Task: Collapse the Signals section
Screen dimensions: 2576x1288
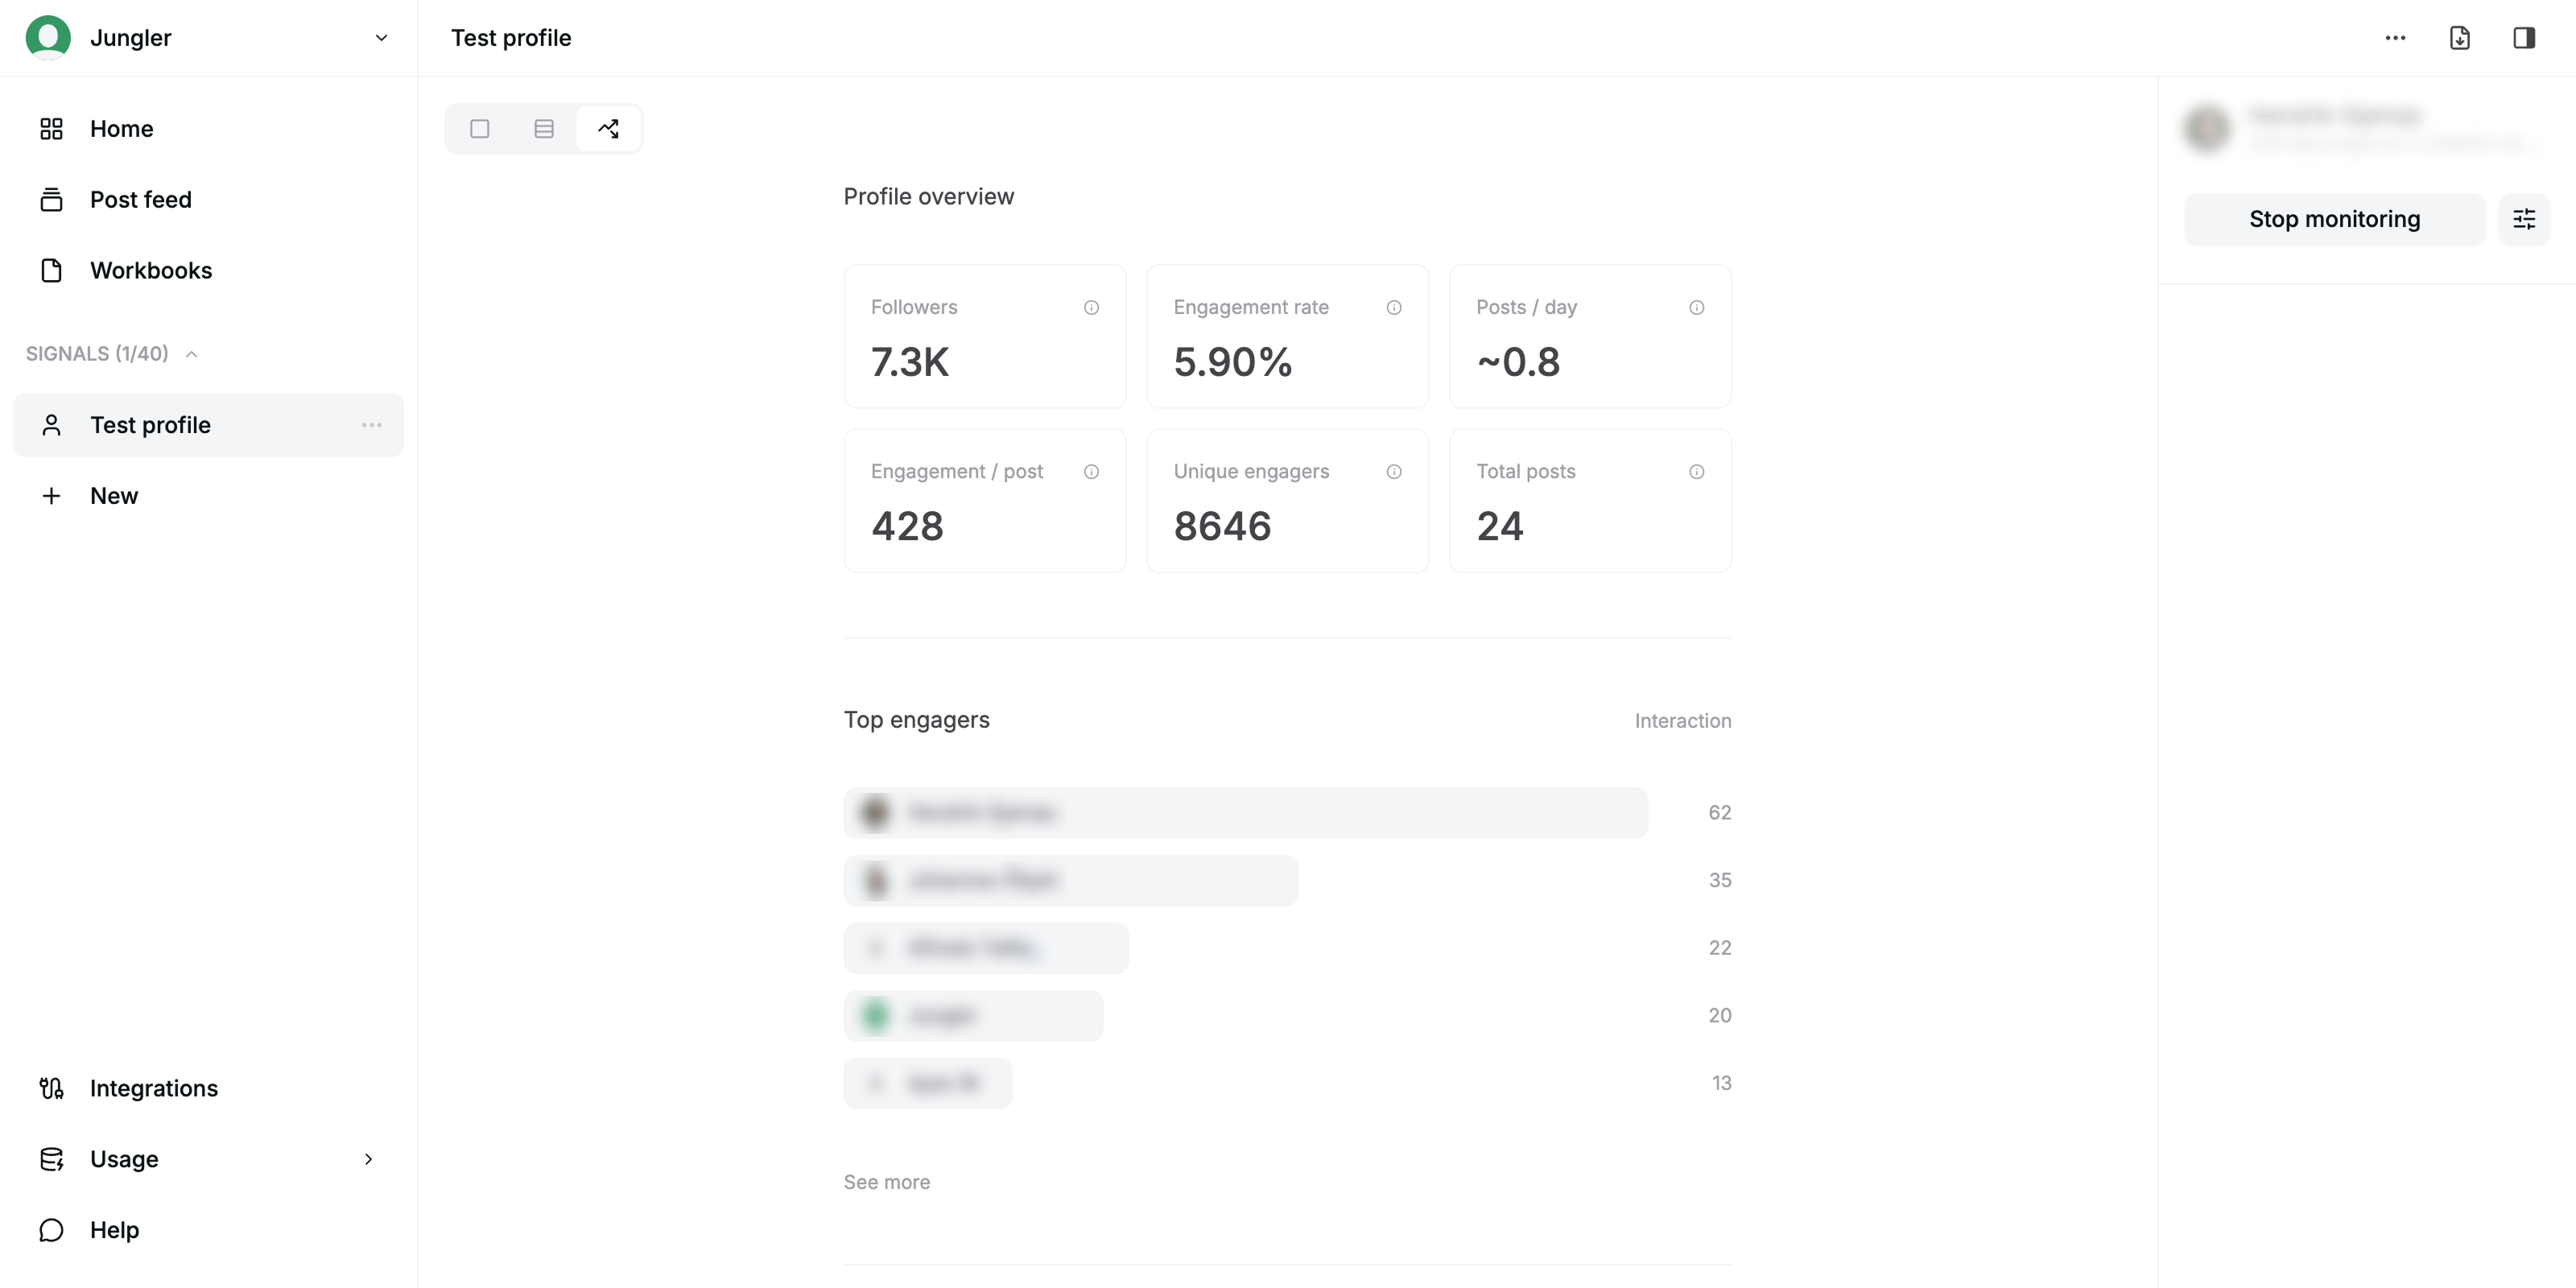Action: [192, 354]
